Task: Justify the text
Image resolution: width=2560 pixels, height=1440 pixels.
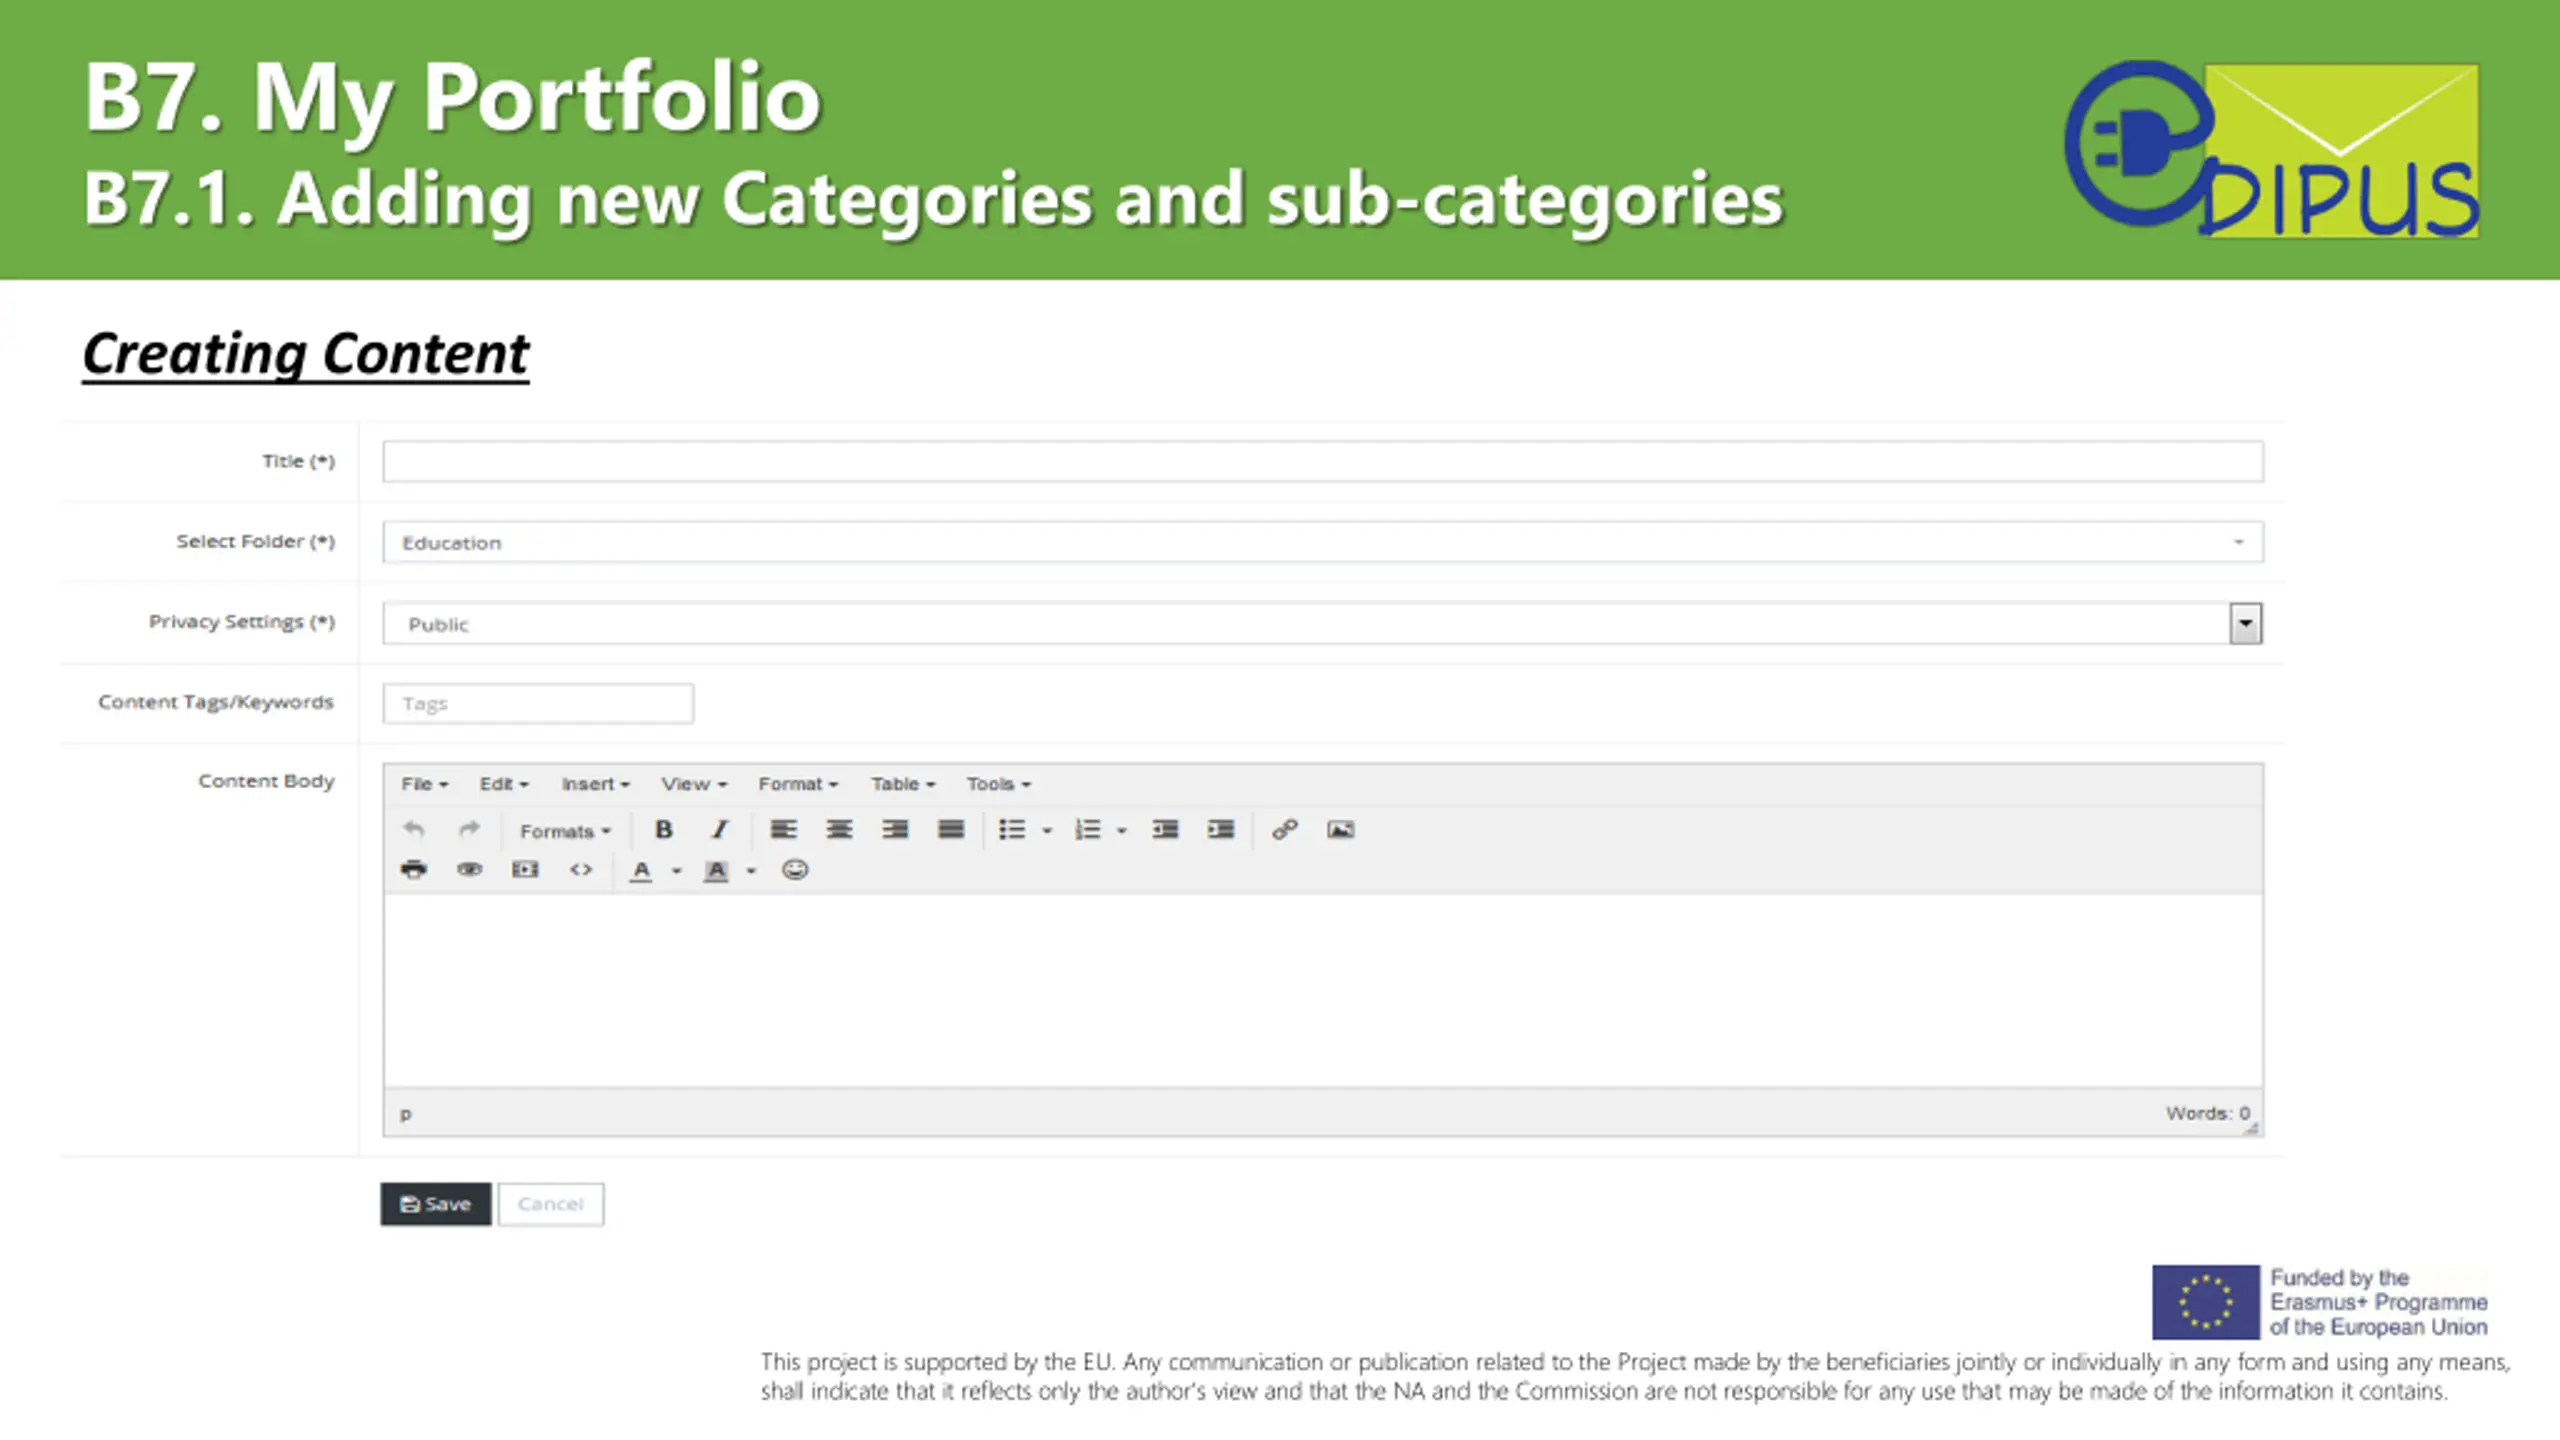Action: click(x=951, y=829)
